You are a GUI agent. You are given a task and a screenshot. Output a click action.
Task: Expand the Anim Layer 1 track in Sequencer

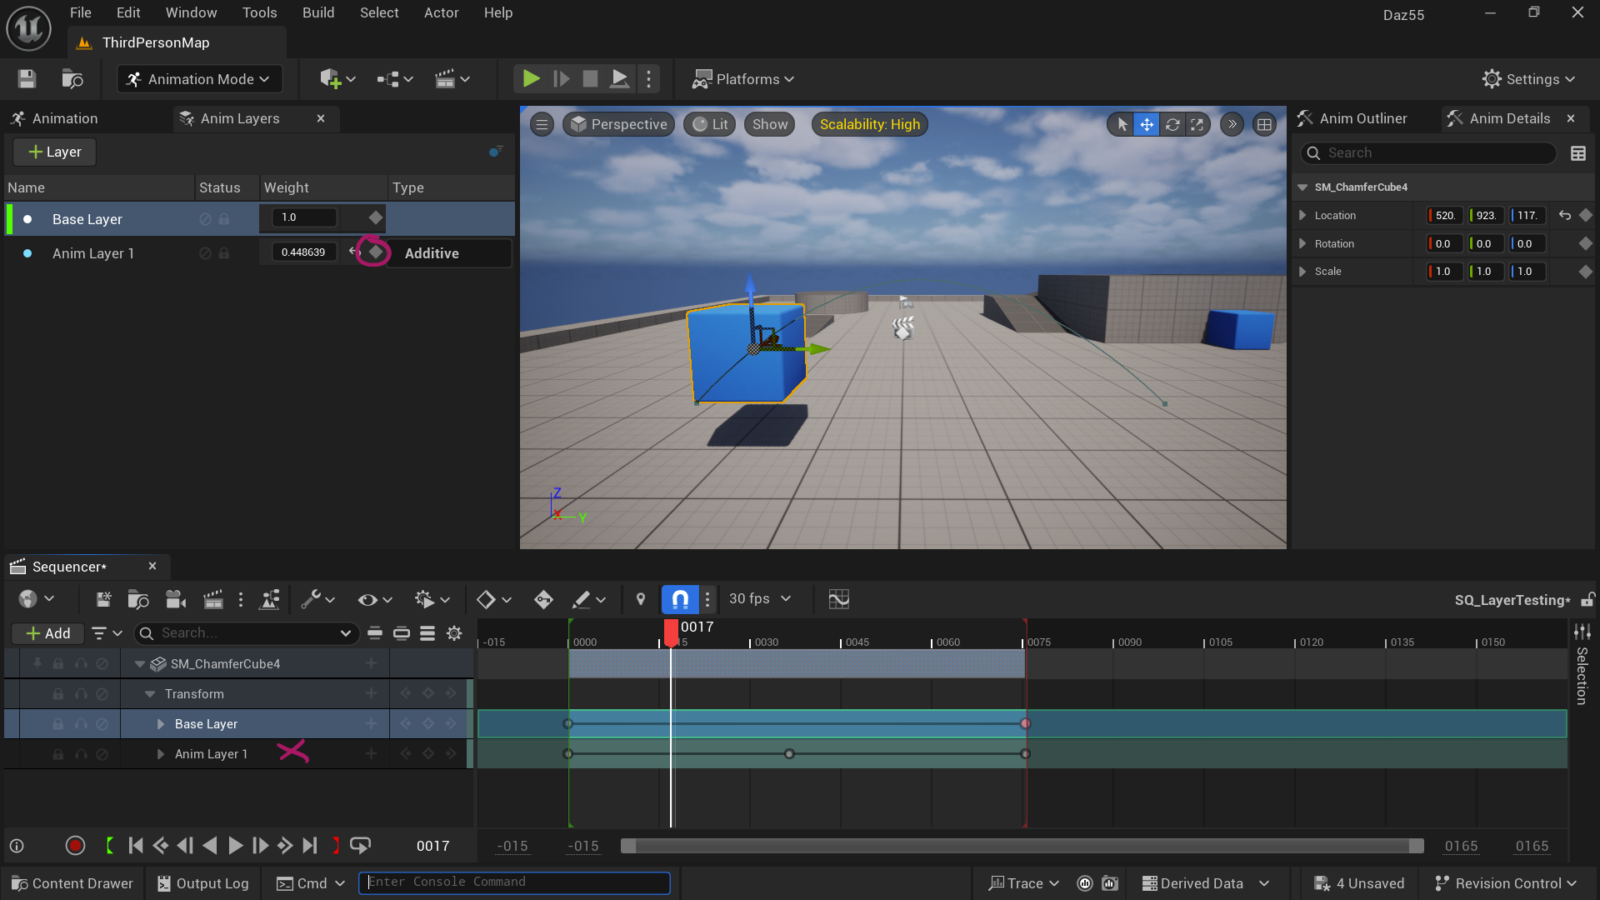(x=160, y=754)
